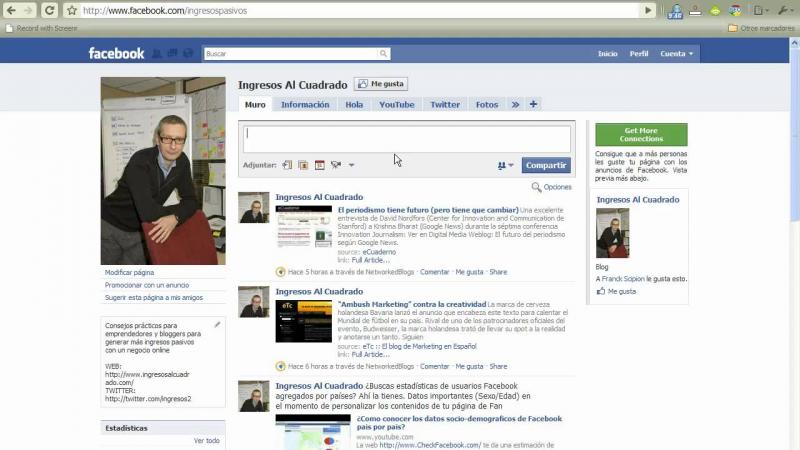Click the attach event calendar icon
Screen dimensions: 800x450
320,165
